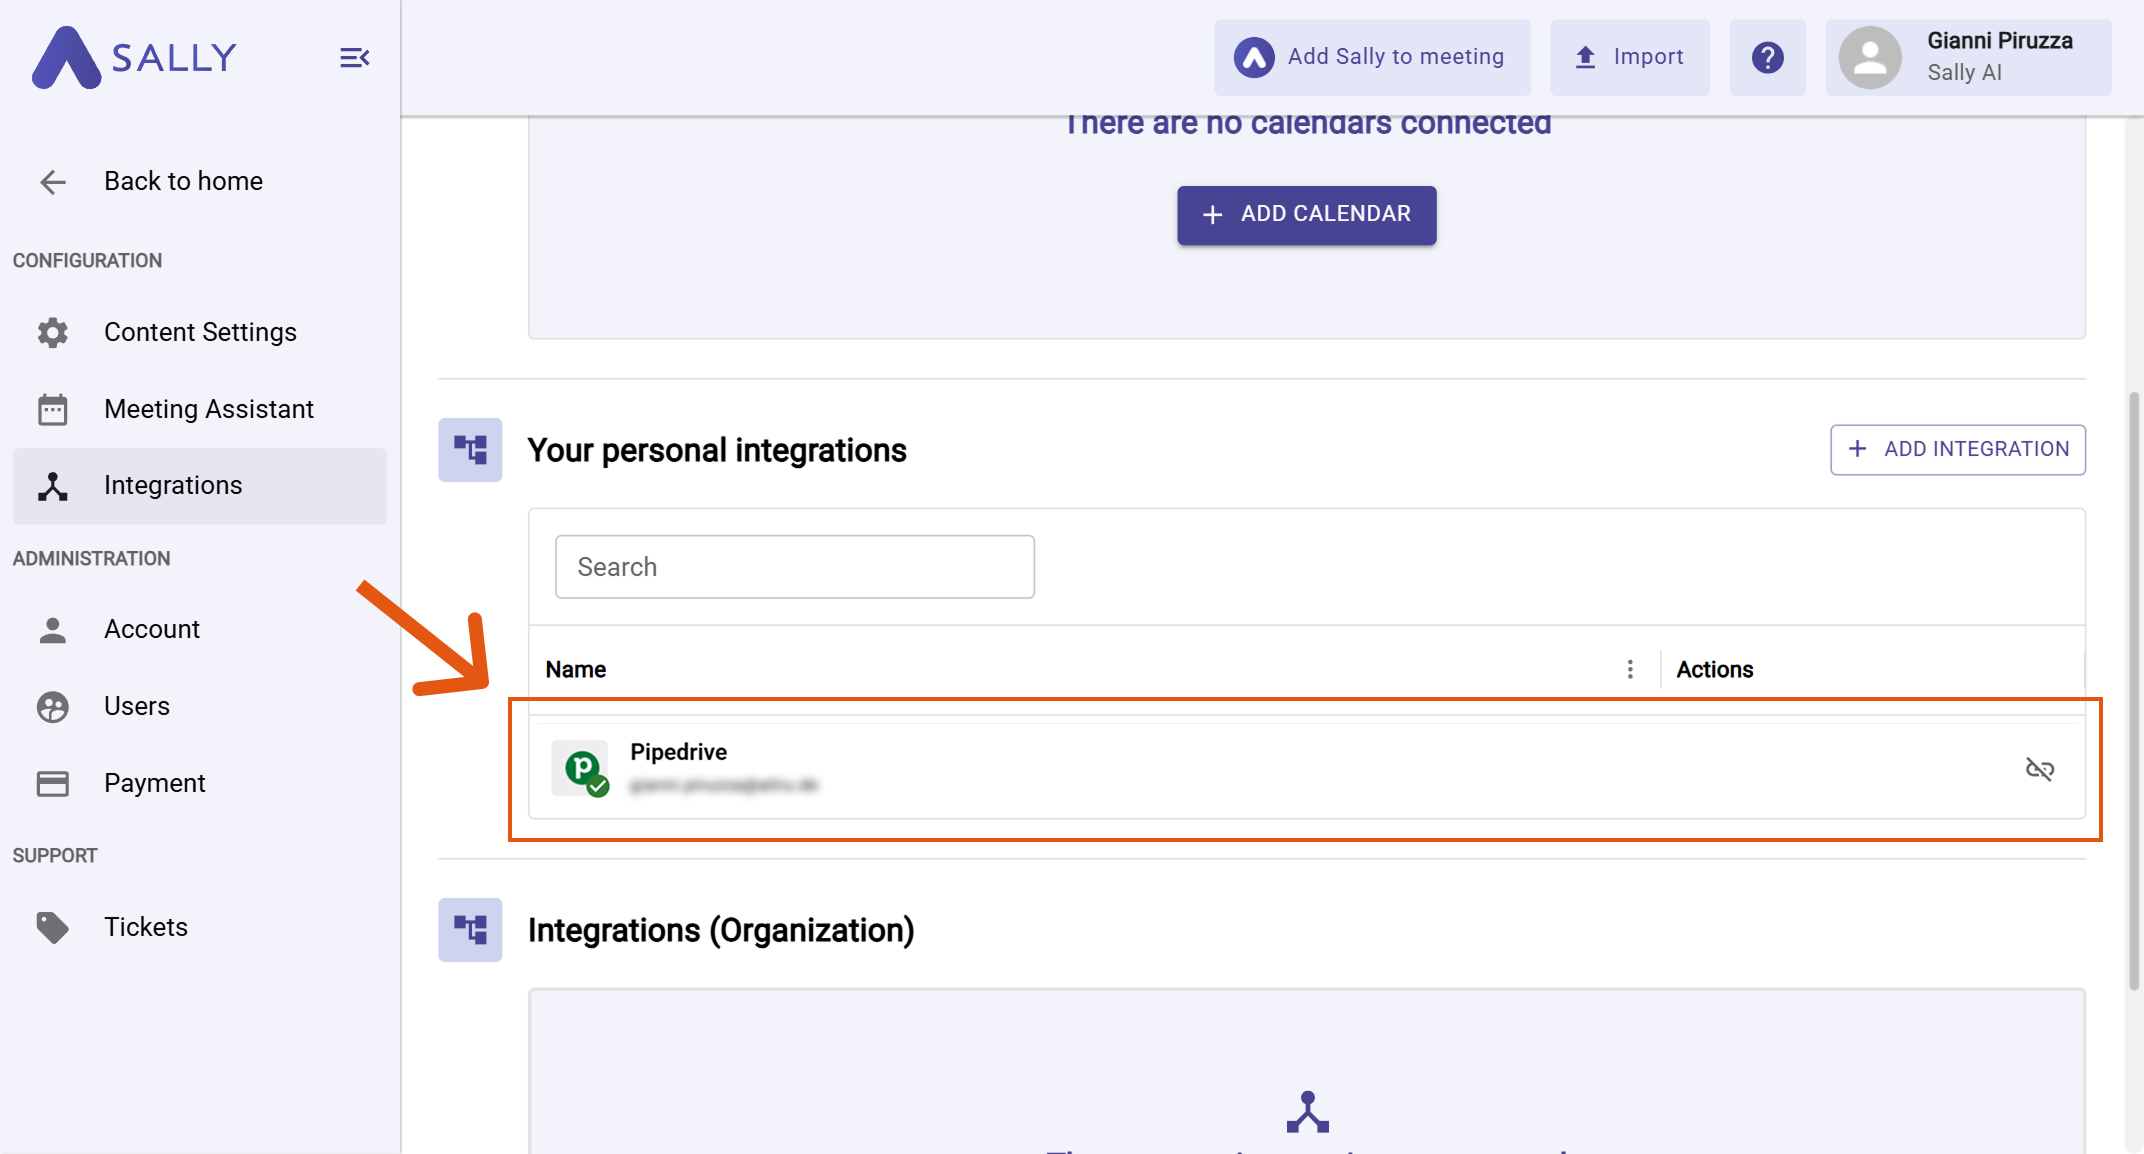Image resolution: width=2144 pixels, height=1154 pixels.
Task: Open Payment page
Action: [x=200, y=783]
